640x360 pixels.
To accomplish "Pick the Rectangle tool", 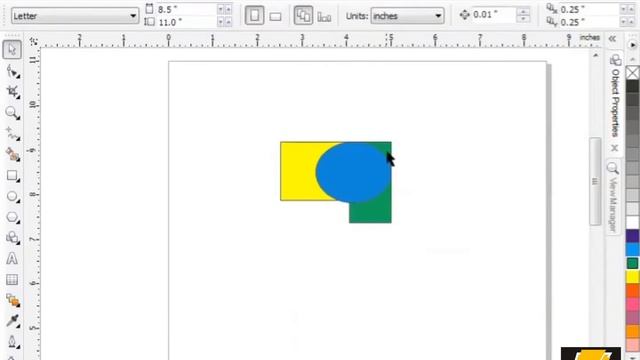I will tap(12, 176).
